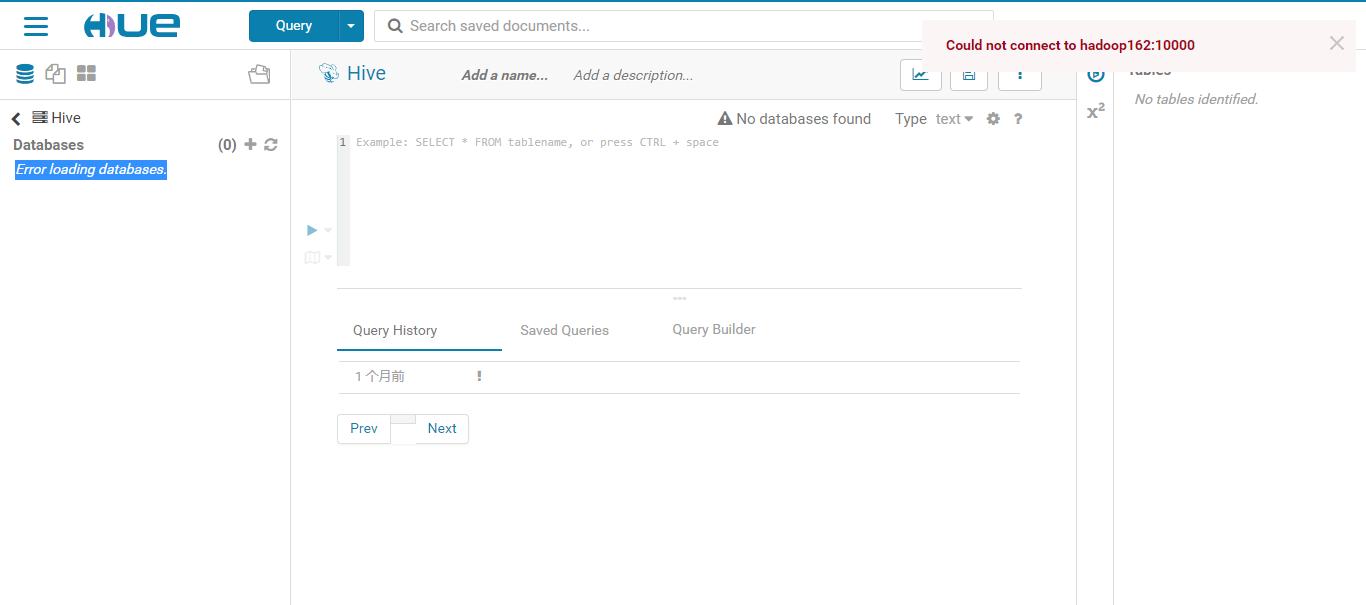This screenshot has height=605, width=1366.
Task: Click the exclamation status icon in history row
Action: [x=479, y=377]
